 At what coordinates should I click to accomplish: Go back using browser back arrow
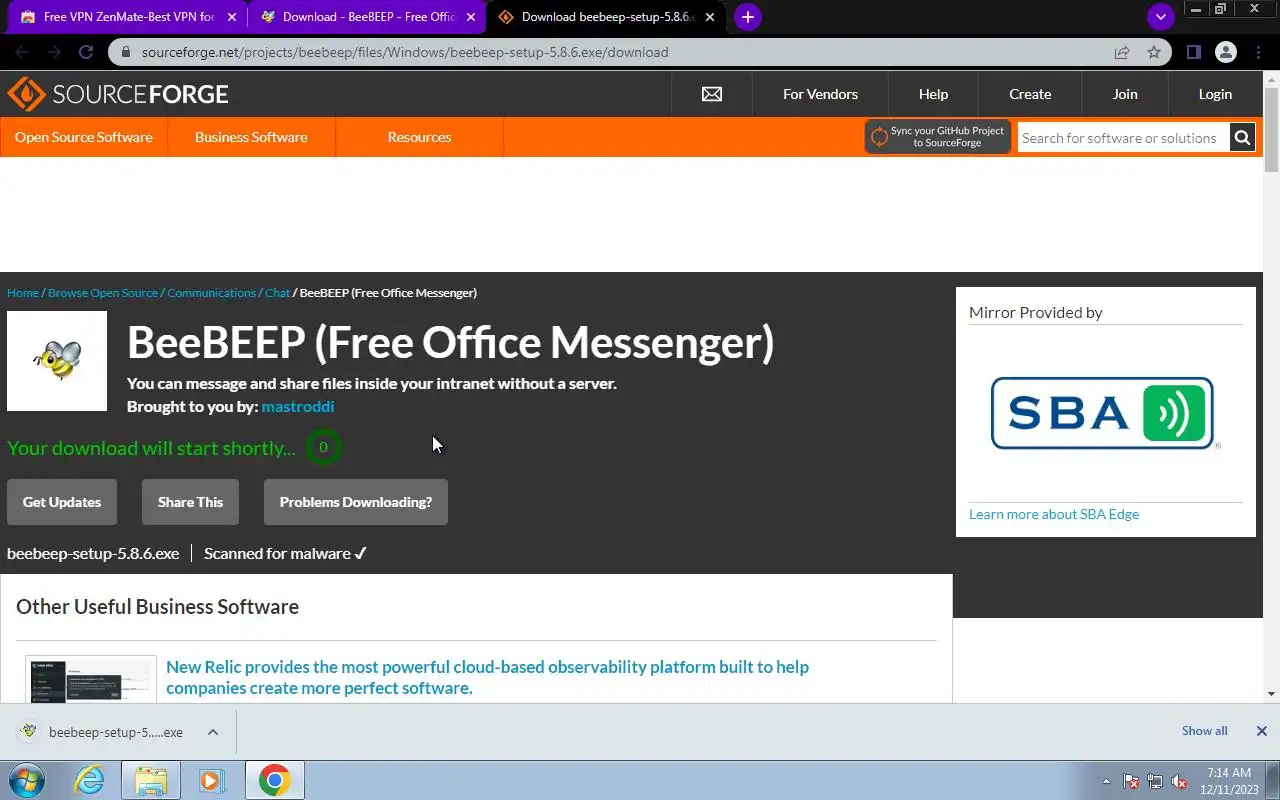coord(22,52)
